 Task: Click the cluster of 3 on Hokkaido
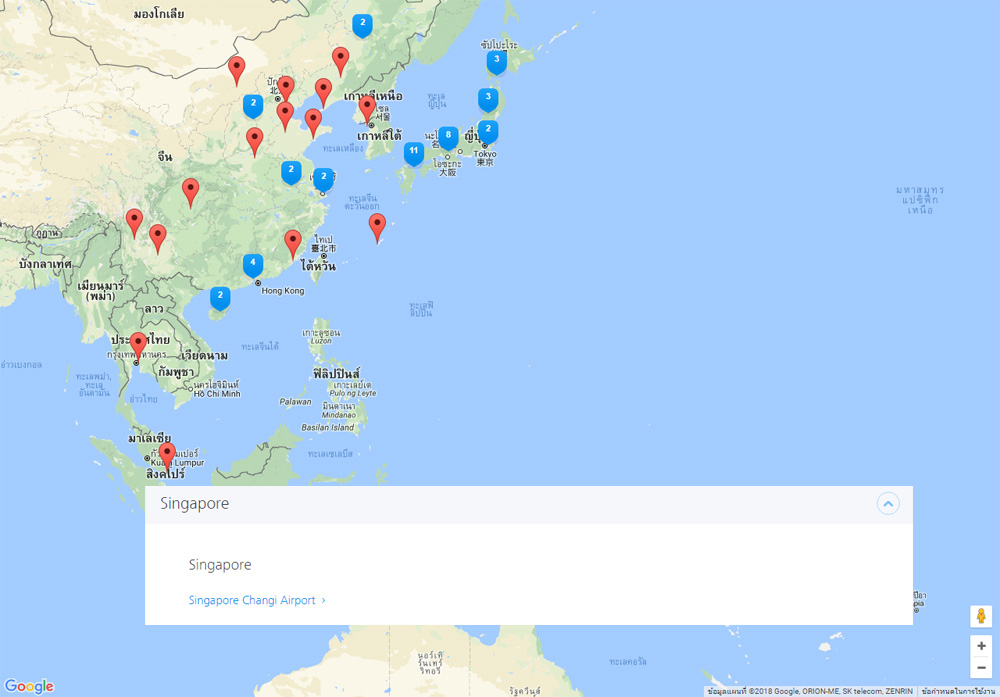coord(496,61)
